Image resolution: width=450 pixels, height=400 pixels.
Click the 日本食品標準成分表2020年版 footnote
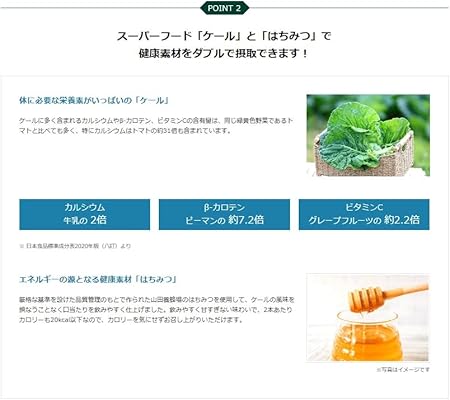(75, 246)
